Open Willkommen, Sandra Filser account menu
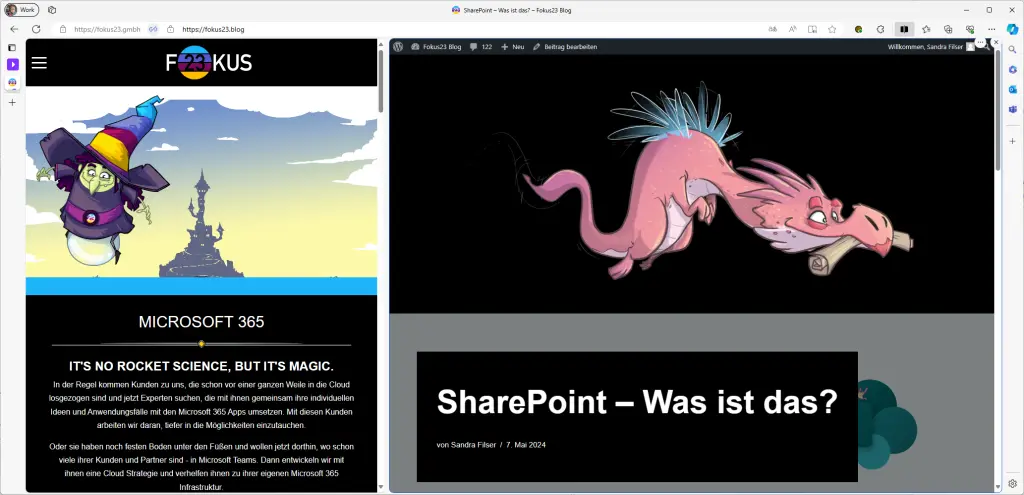The image size is (1024, 495). tap(931, 46)
